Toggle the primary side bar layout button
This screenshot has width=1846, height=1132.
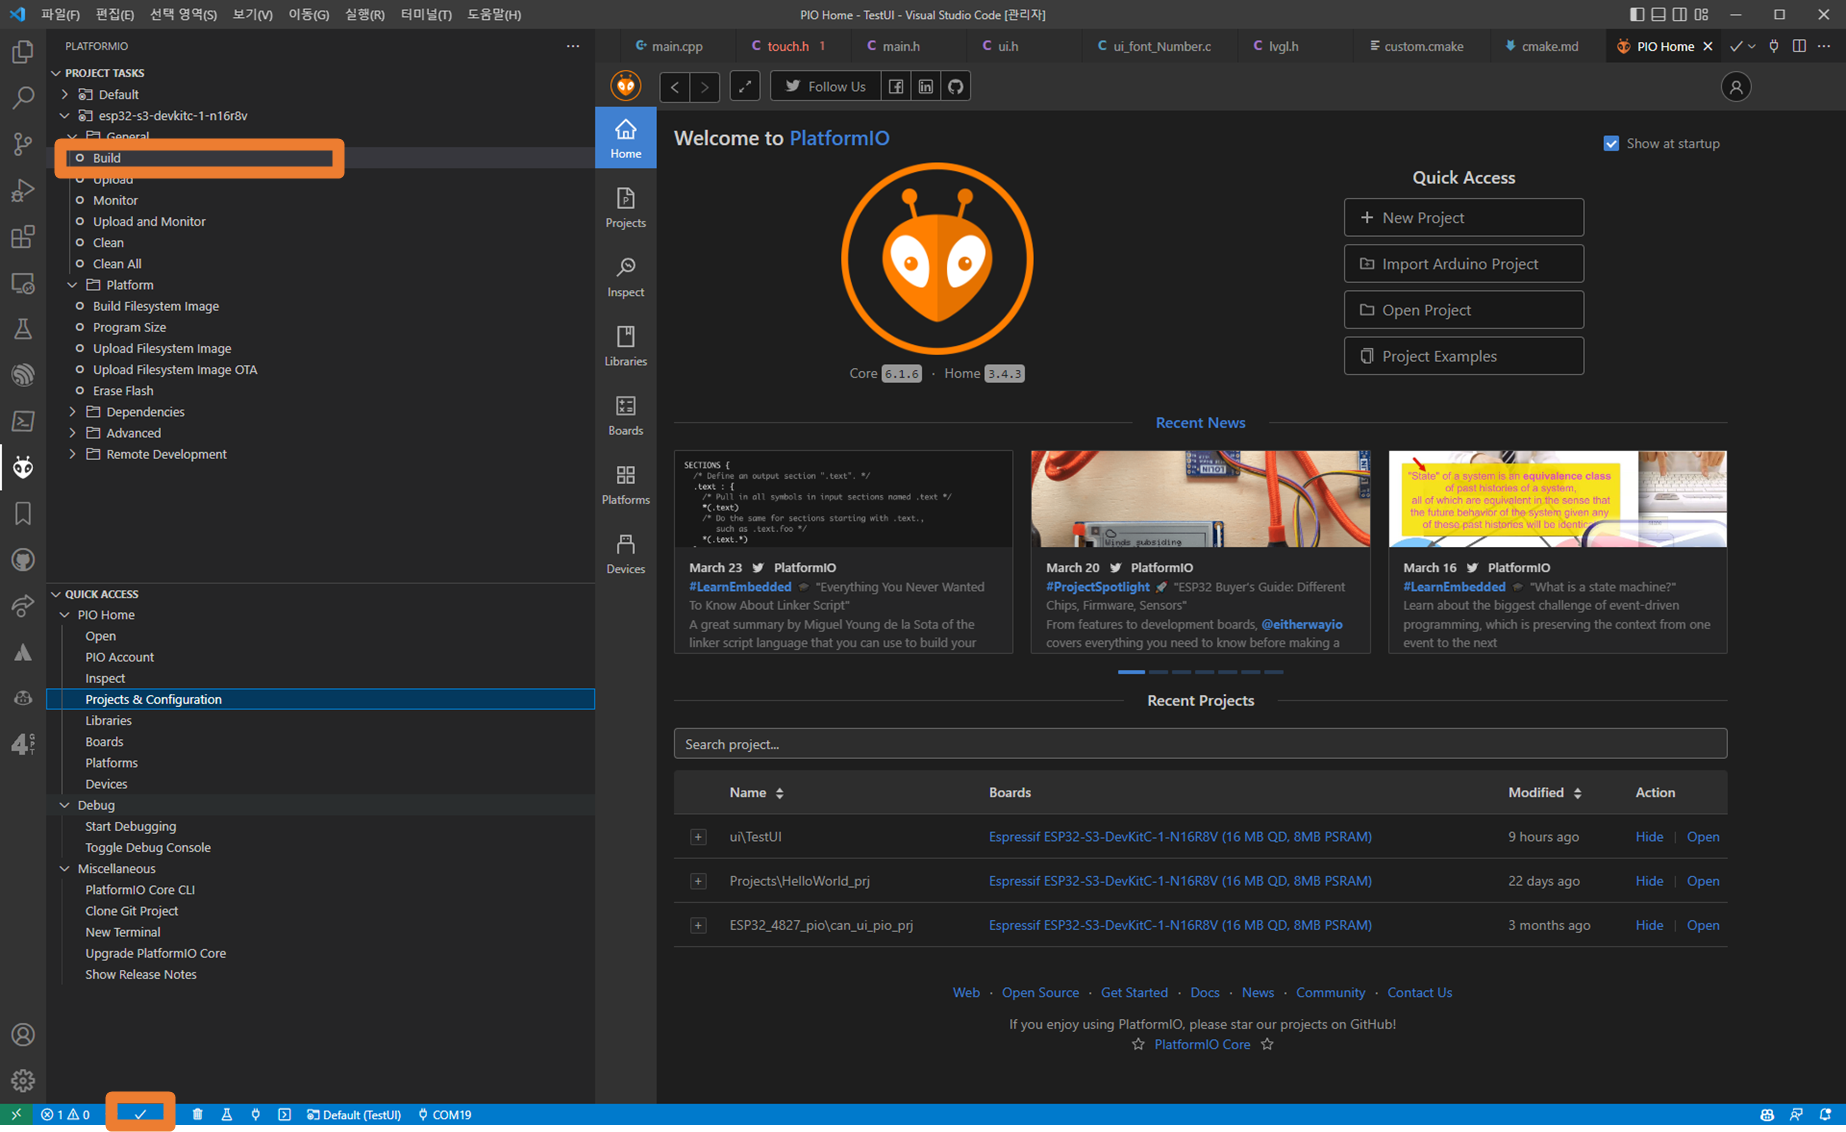point(1637,15)
